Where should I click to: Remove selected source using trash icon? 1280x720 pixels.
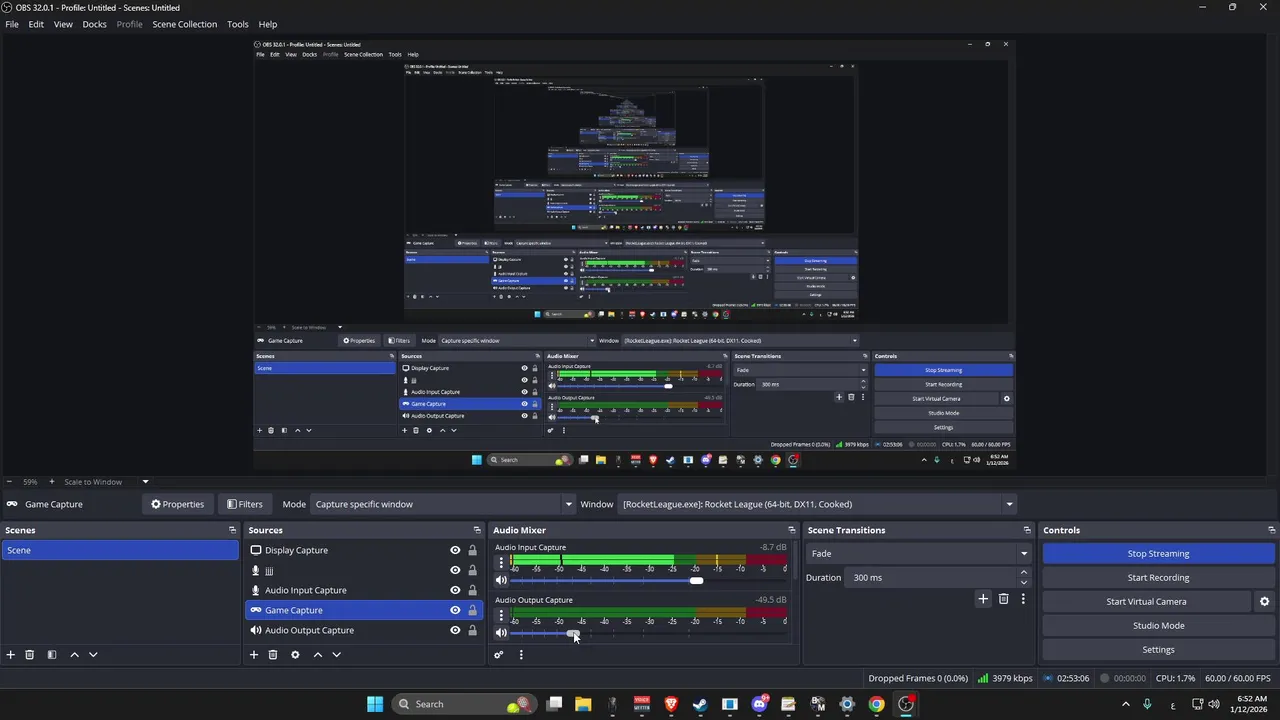click(x=273, y=655)
